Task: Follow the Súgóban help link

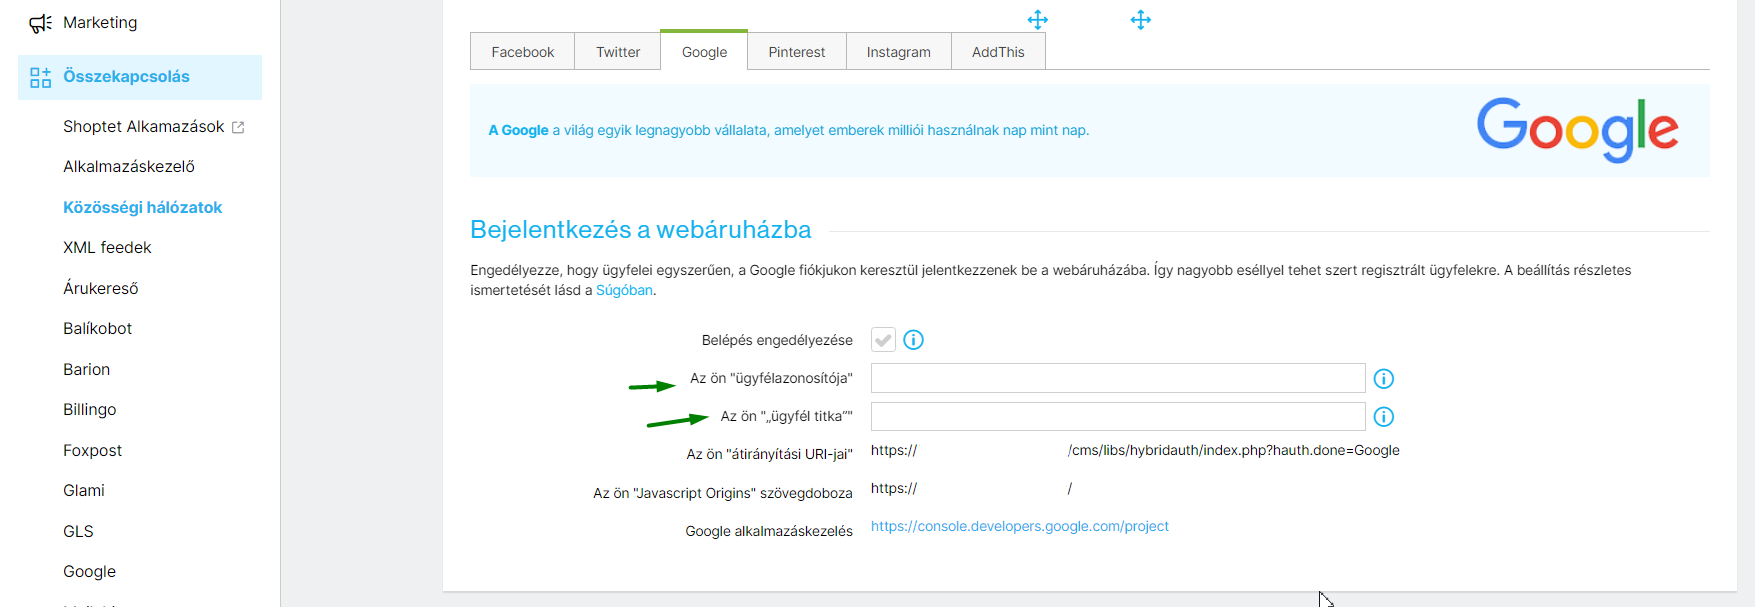Action: (x=624, y=290)
